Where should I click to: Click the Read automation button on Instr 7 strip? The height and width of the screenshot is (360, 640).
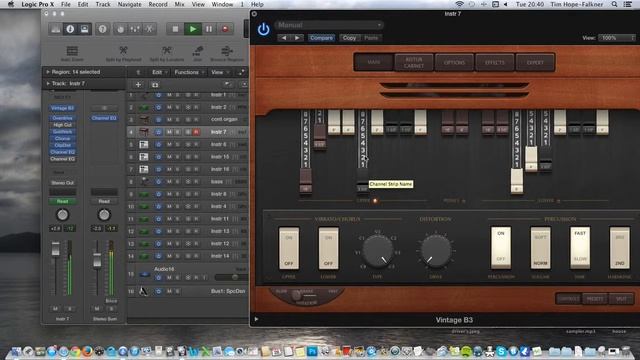point(62,201)
